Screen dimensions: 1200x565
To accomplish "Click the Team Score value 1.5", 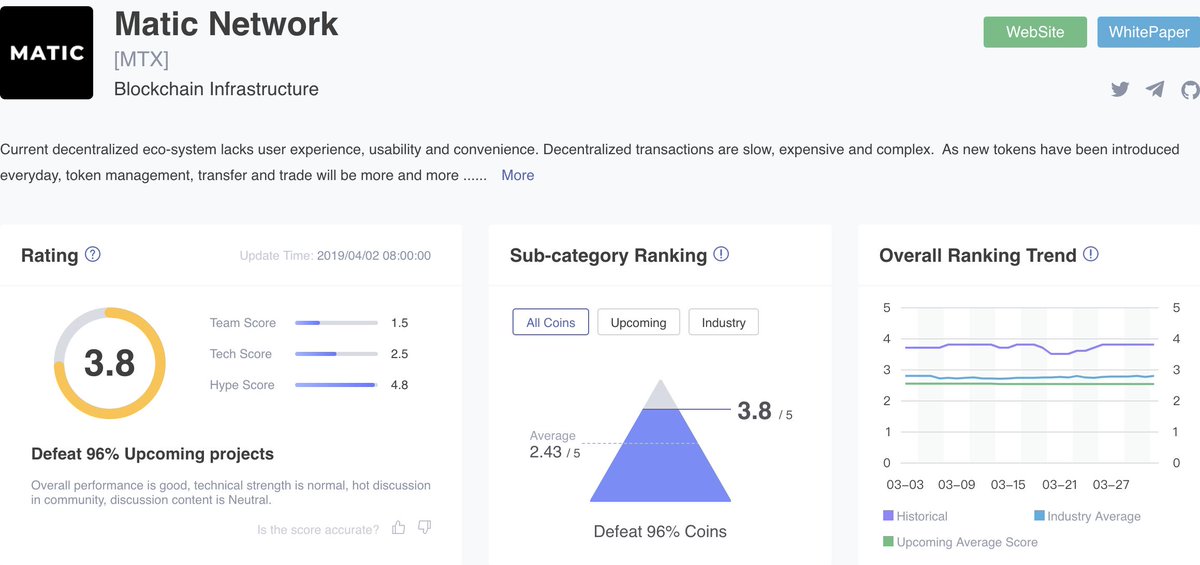I will click(400, 323).
